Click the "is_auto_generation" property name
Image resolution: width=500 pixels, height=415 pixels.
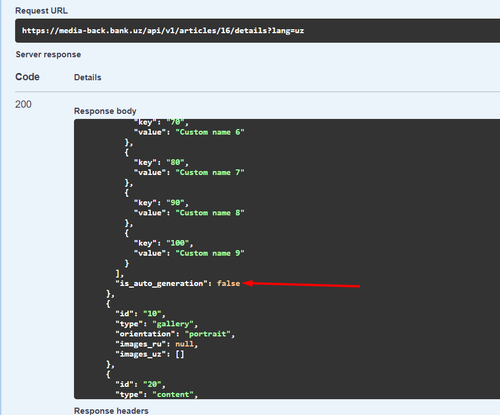tap(161, 284)
